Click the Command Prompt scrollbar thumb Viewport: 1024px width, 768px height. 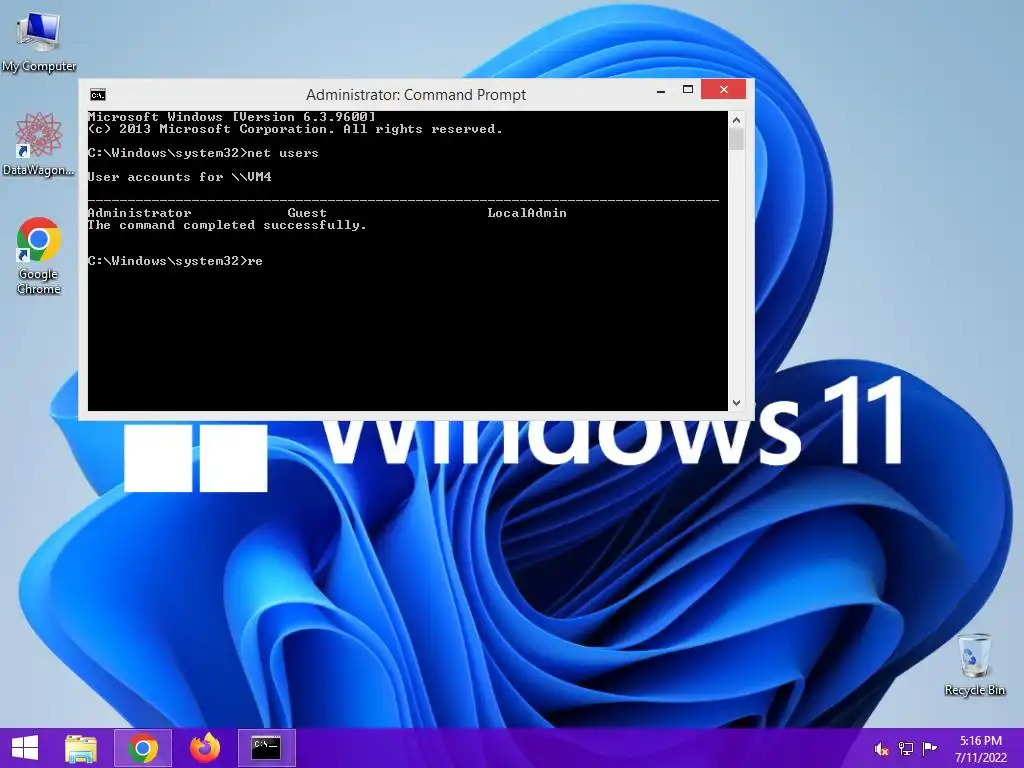[x=737, y=139]
